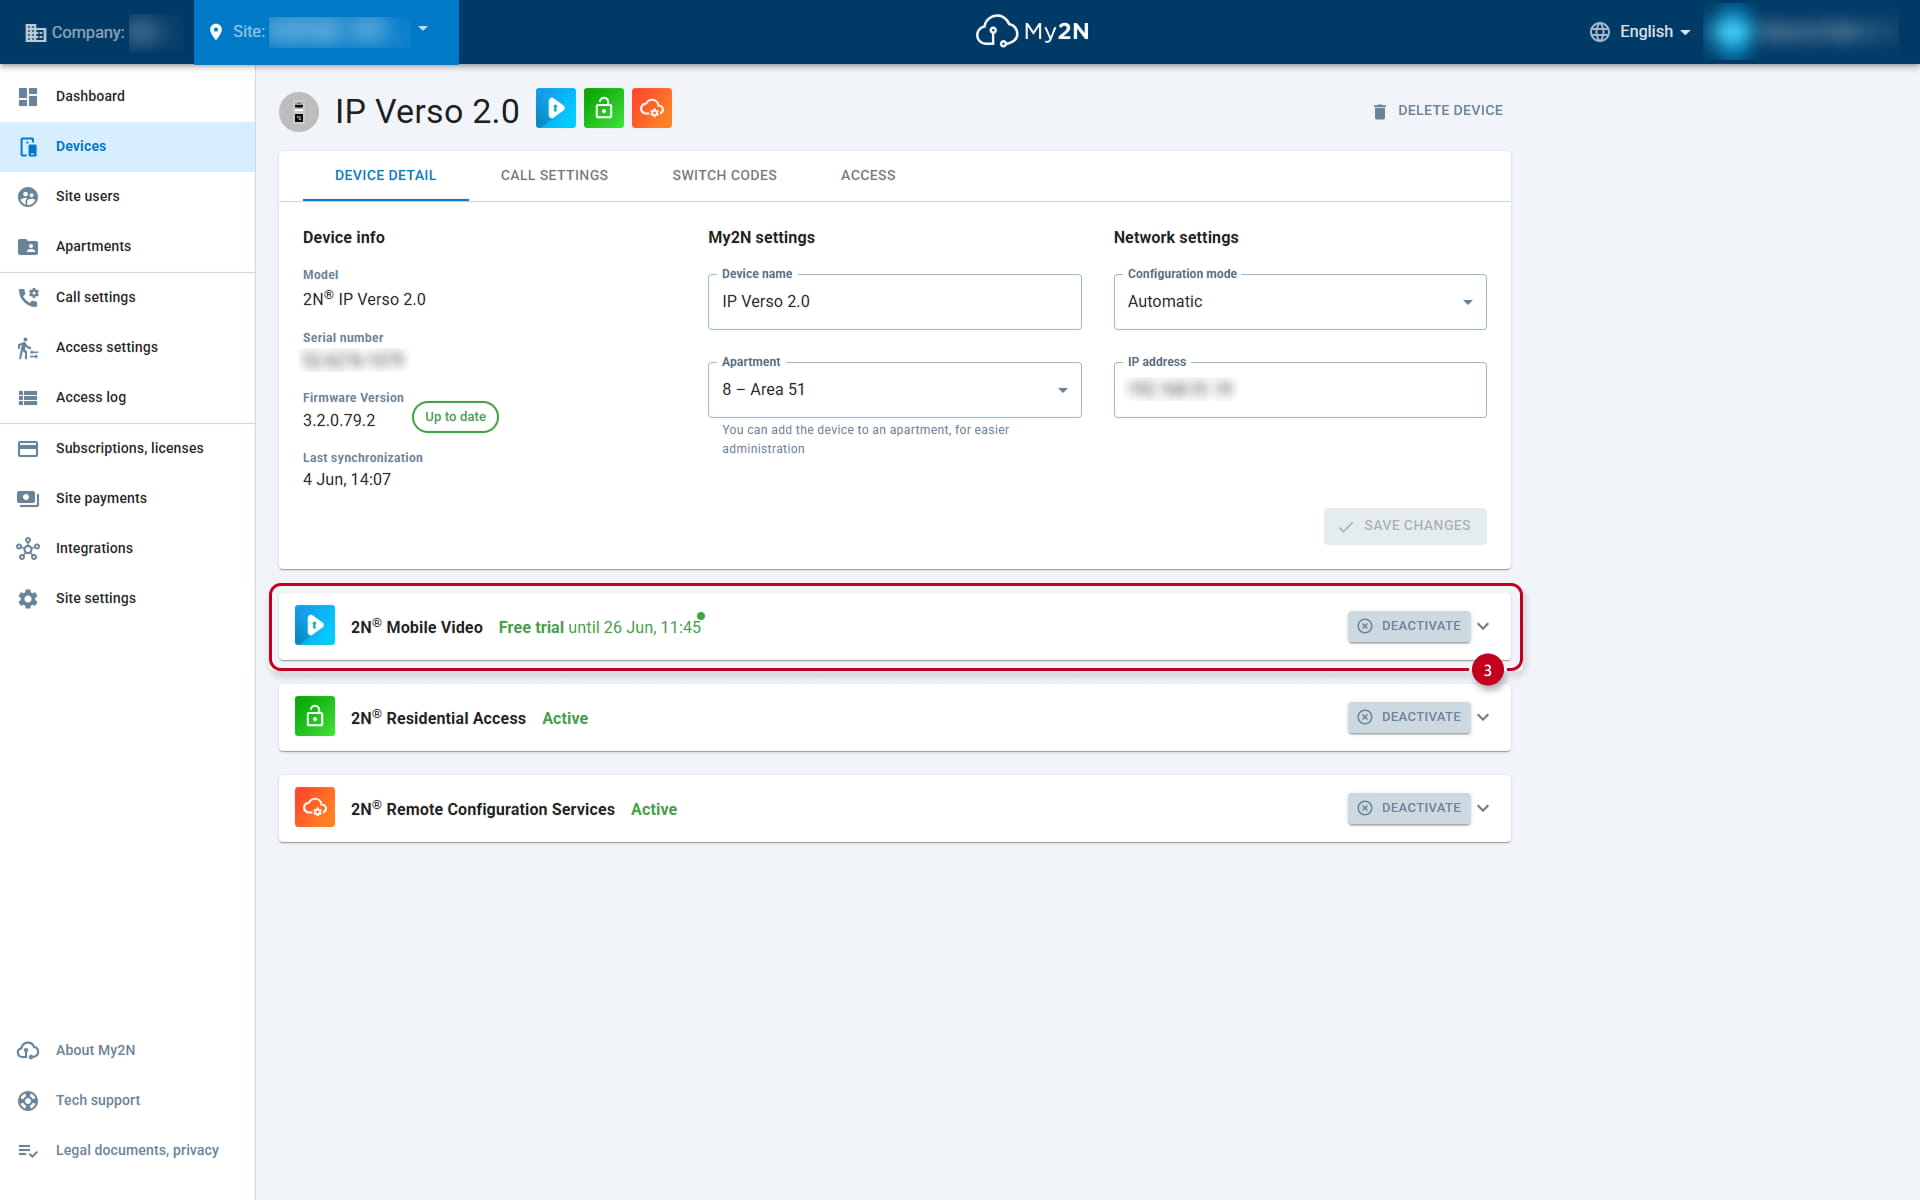Click the Devices icon in sidebar
This screenshot has width=1920, height=1200.
click(28, 146)
